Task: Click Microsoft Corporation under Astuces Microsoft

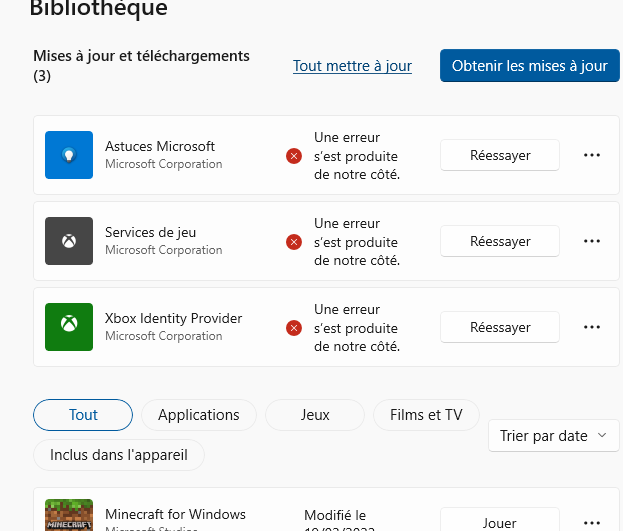Action: coord(163,164)
